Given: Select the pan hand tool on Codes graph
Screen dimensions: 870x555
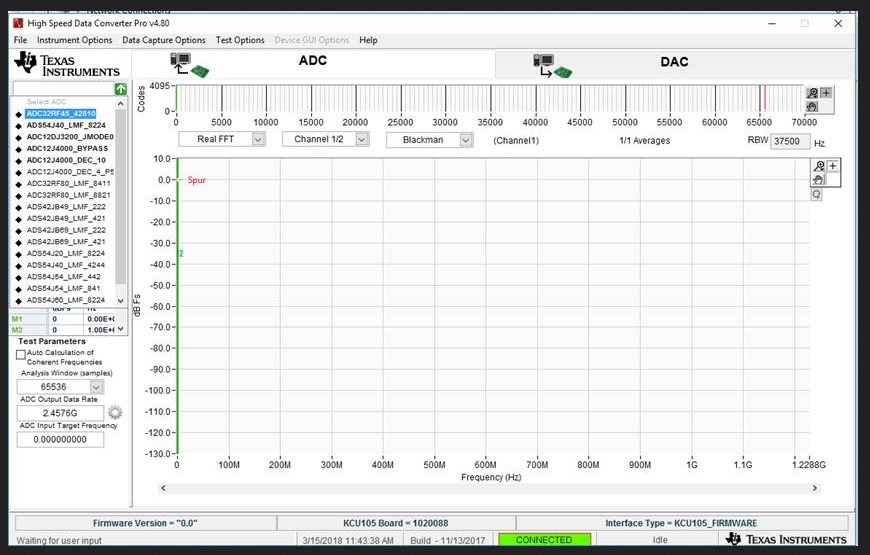Looking at the screenshot, I should [x=813, y=106].
